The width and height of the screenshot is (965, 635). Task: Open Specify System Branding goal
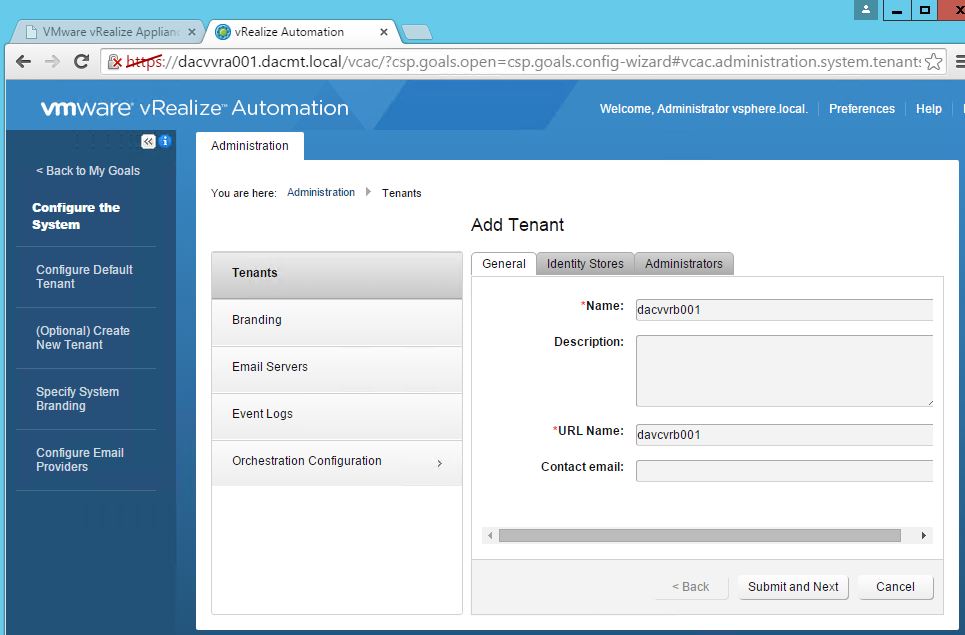pos(78,398)
